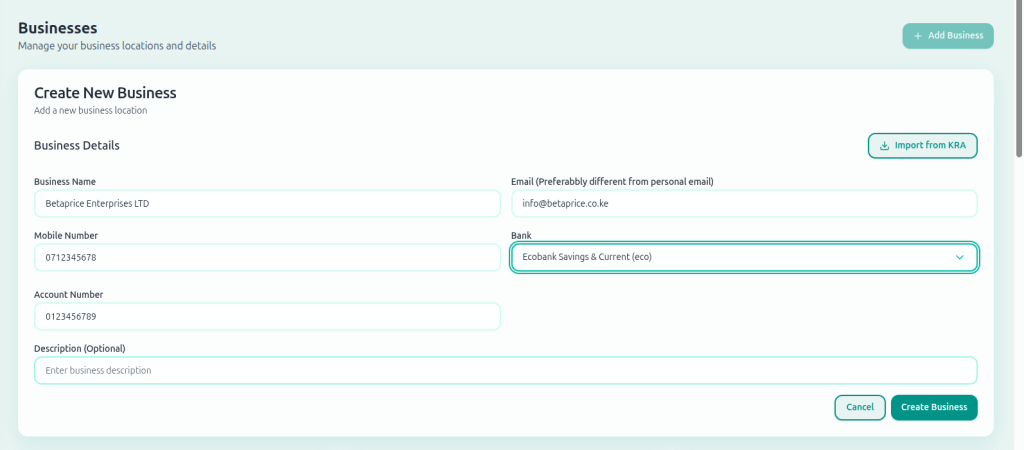Click the Business Details section title
Viewport: 1024px width, 450px height.
pyautogui.click(x=76, y=145)
